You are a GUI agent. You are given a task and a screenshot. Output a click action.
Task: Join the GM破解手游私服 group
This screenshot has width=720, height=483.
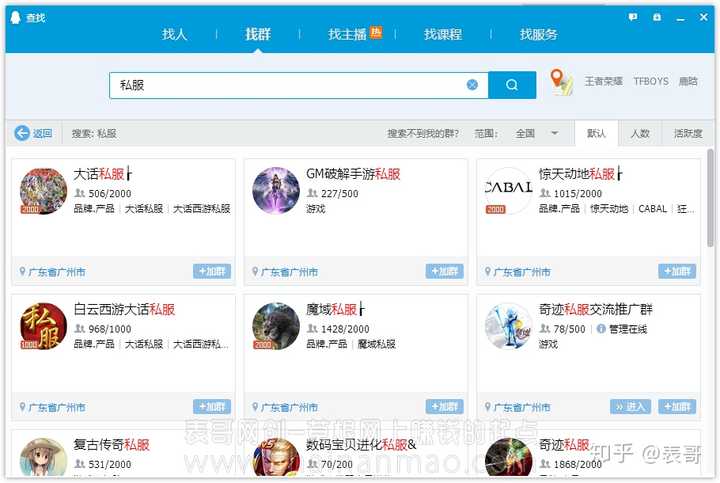[x=444, y=271]
